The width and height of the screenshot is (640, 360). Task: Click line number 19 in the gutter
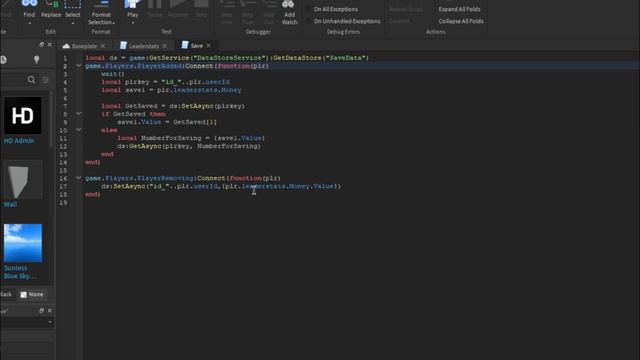click(63, 202)
